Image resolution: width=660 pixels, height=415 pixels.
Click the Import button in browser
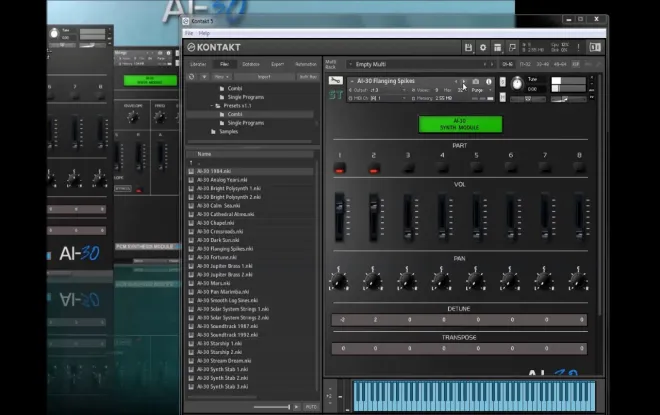point(264,76)
